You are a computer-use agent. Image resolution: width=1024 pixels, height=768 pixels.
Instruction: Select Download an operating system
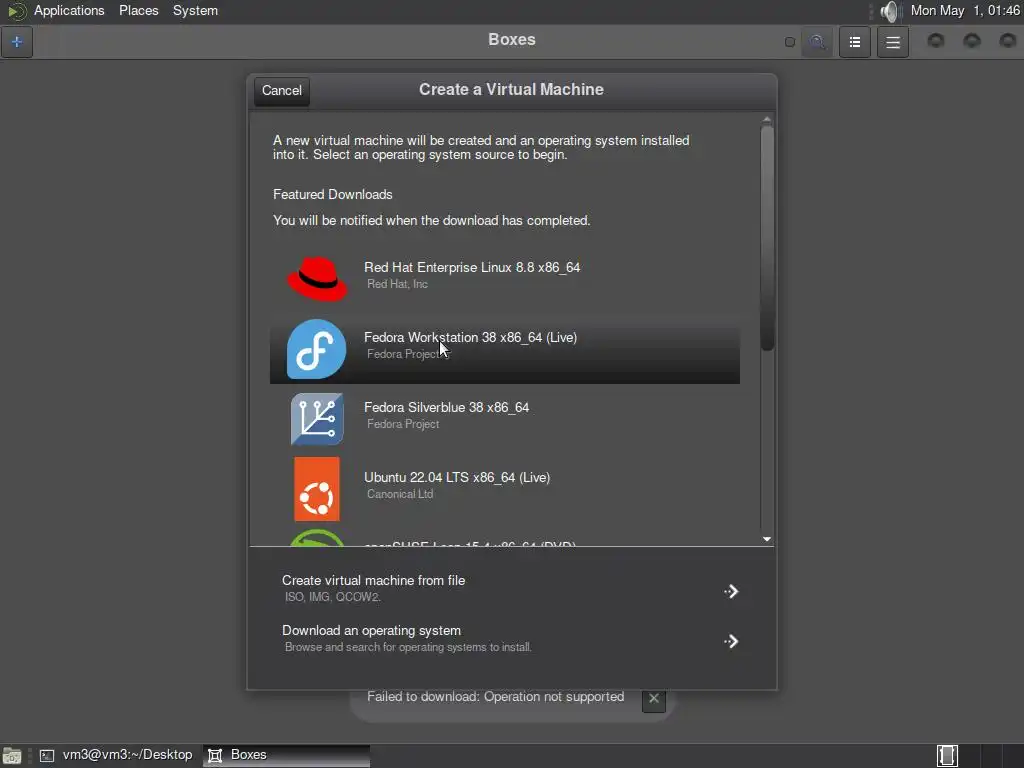[511, 638]
